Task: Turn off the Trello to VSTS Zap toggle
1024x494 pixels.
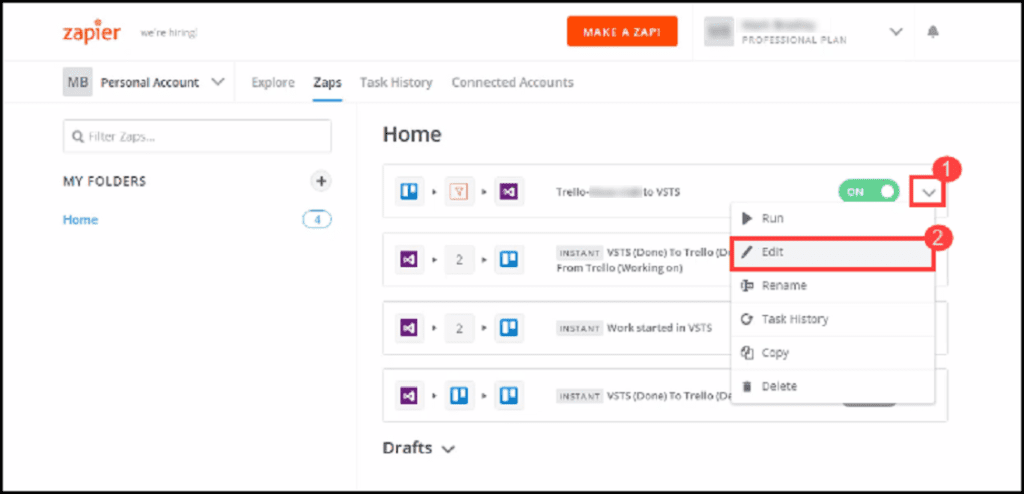Action: click(868, 191)
